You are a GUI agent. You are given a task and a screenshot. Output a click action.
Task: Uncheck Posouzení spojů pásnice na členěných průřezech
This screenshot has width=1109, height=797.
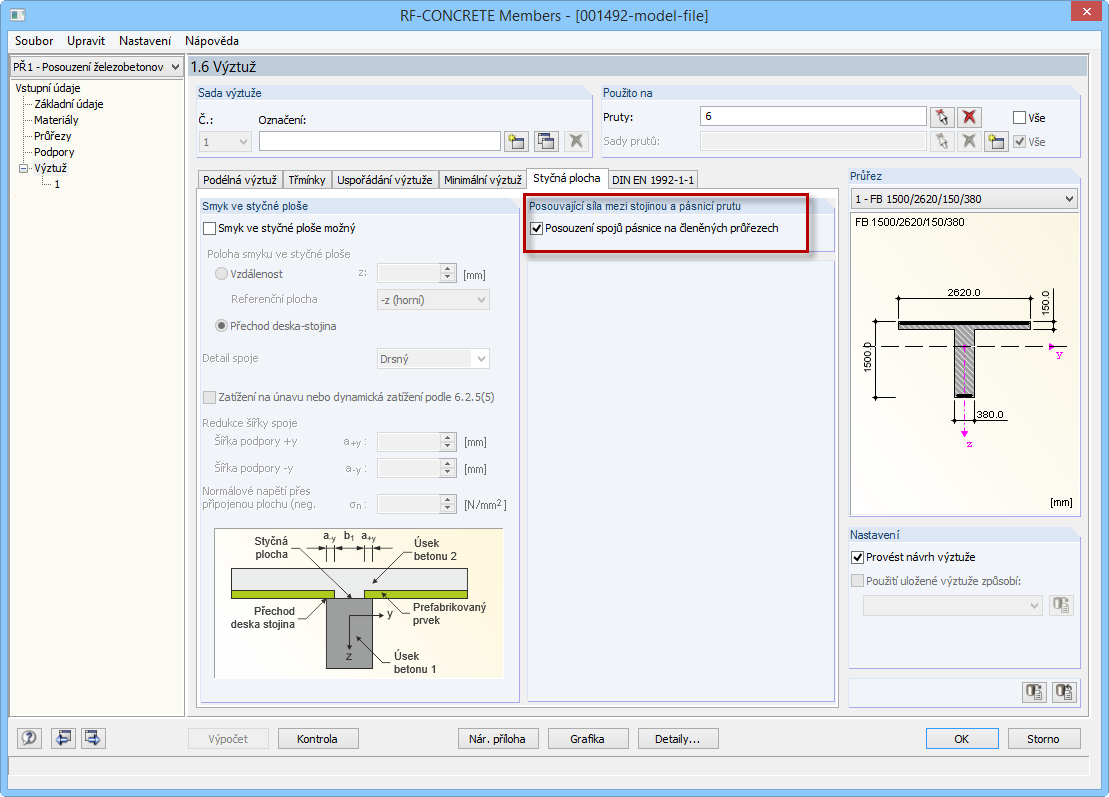pos(536,228)
